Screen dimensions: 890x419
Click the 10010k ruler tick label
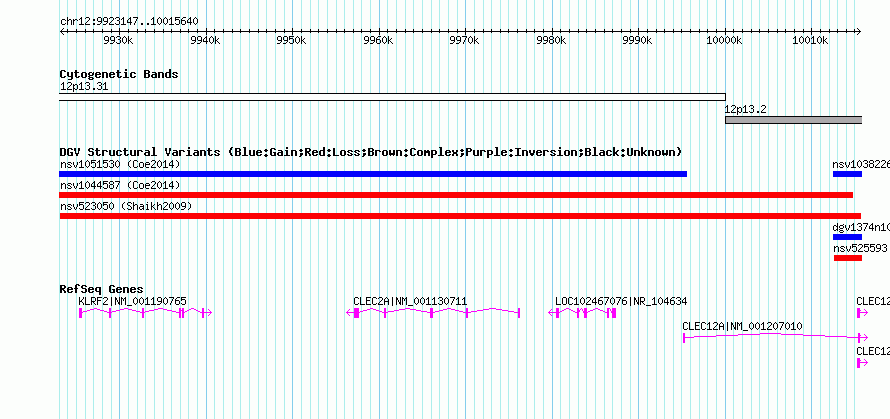click(812, 41)
